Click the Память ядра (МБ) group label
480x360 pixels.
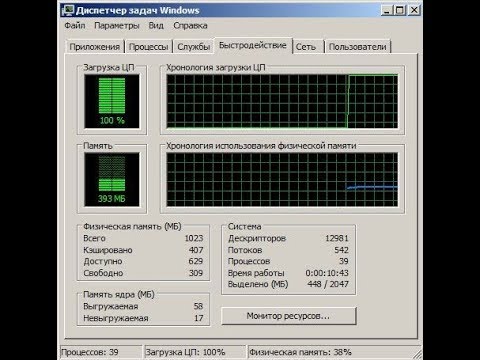[119, 295]
